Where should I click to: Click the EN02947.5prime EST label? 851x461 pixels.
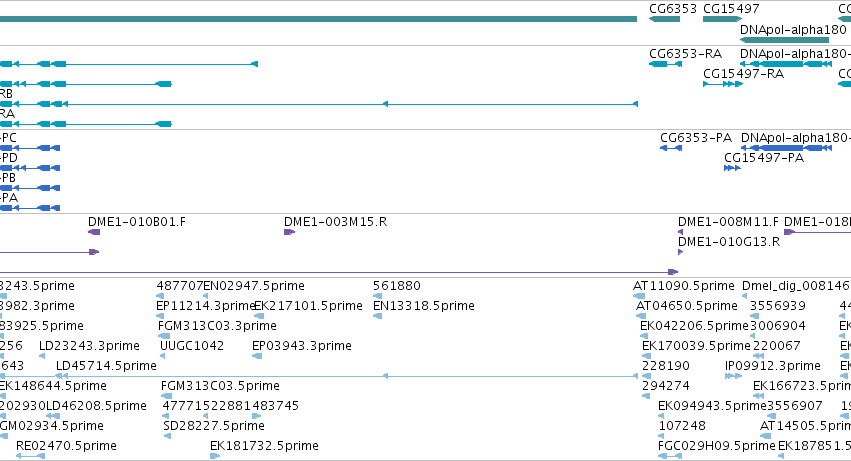point(254,286)
